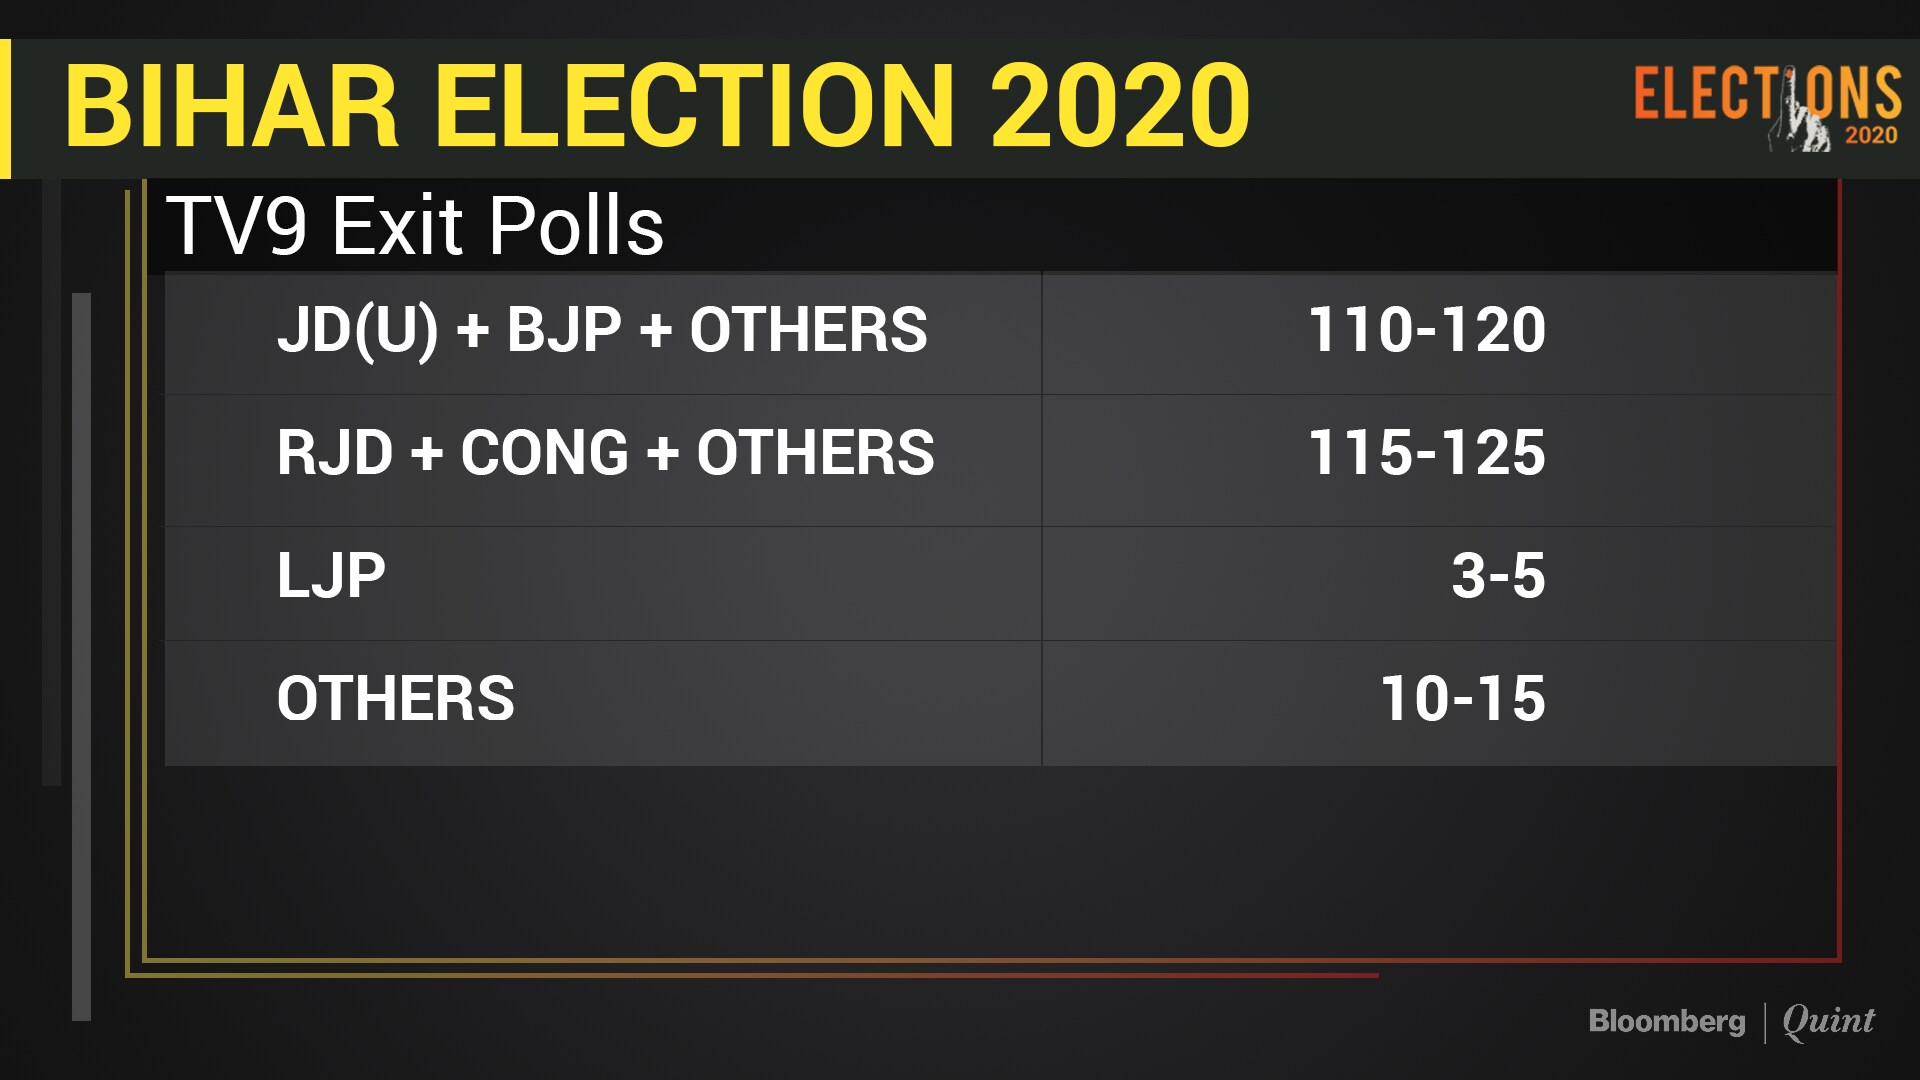Select the TV9 Exit Polls heading

pos(415,226)
